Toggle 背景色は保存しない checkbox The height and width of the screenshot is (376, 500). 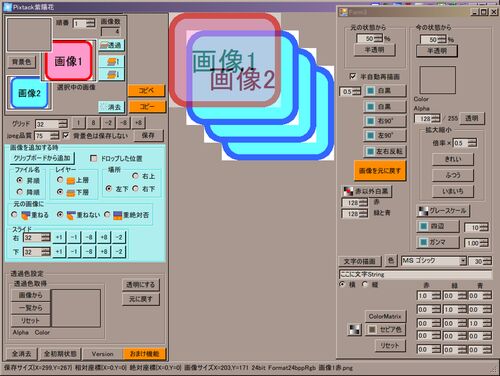pyautogui.click(x=66, y=135)
